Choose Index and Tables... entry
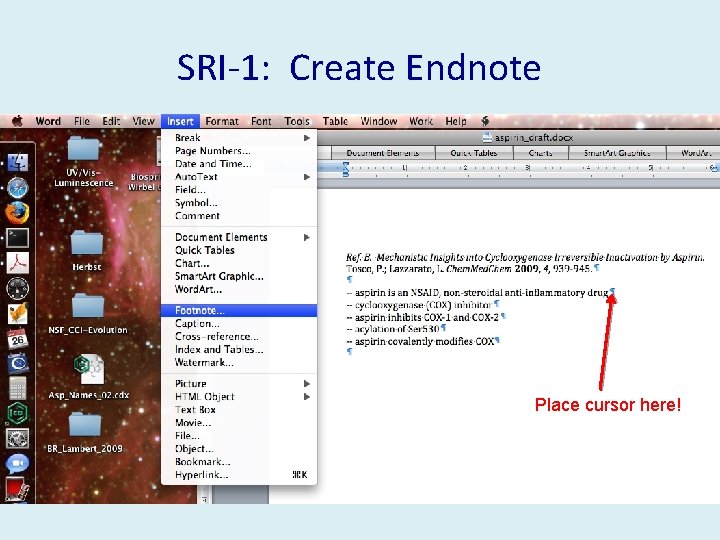The image size is (720, 540). click(x=239, y=349)
